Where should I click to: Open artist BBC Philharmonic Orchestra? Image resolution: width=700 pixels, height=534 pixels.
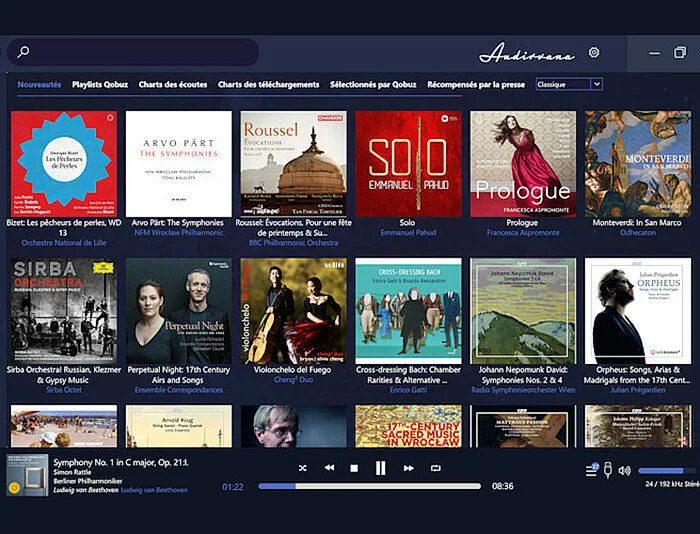(293, 243)
